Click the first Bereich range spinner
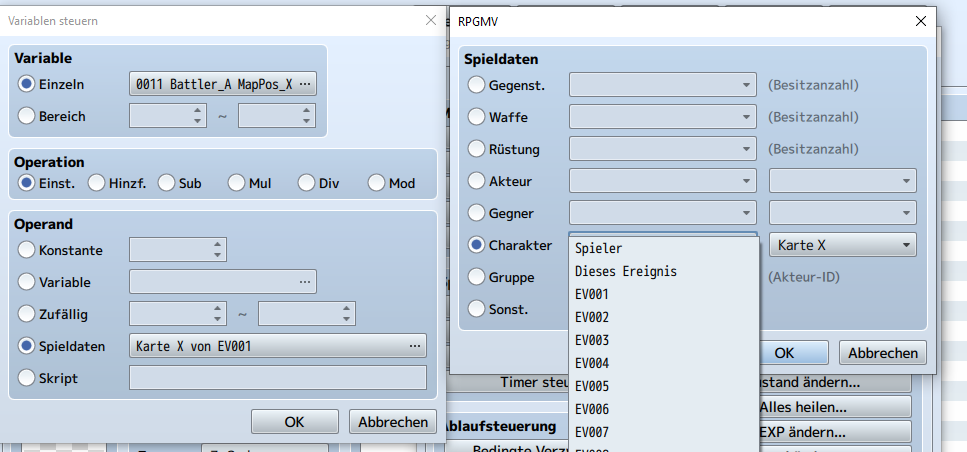Viewport: 967px width, 452px height. pos(168,116)
